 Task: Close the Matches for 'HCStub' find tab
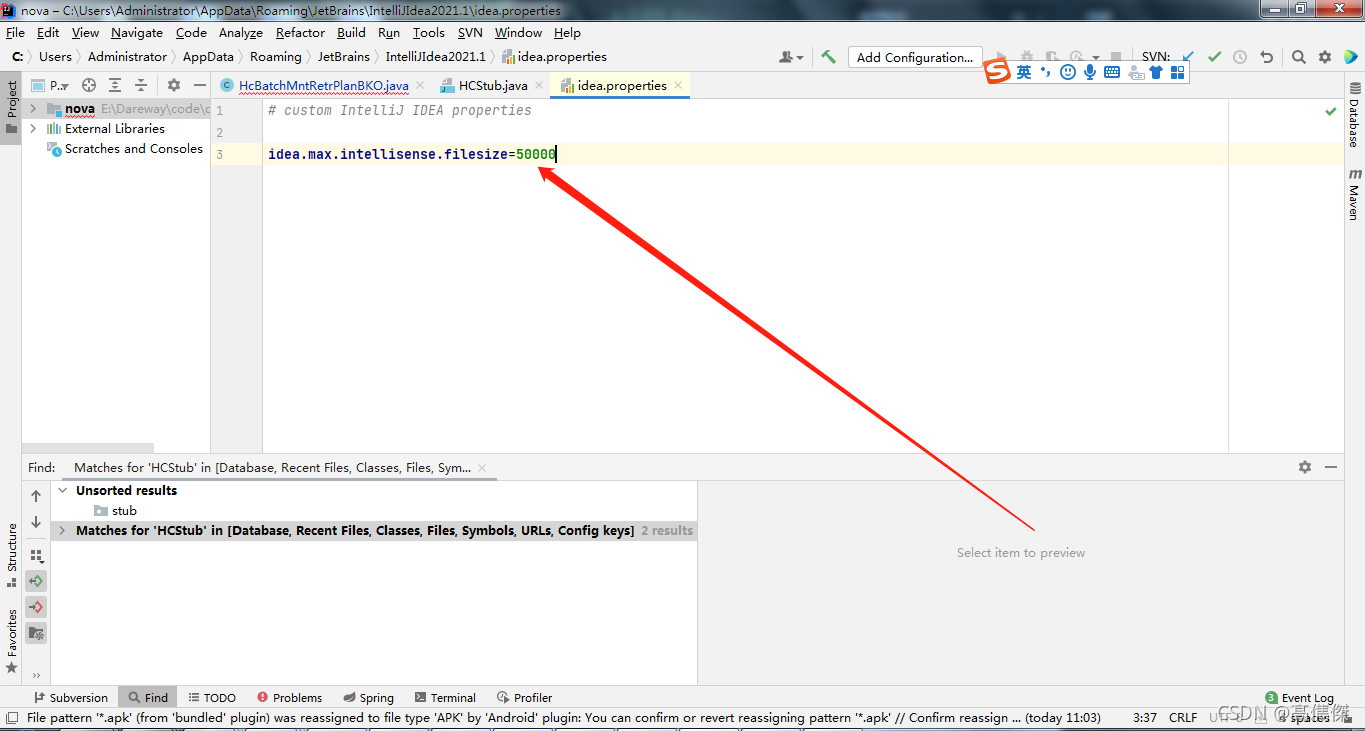(482, 467)
